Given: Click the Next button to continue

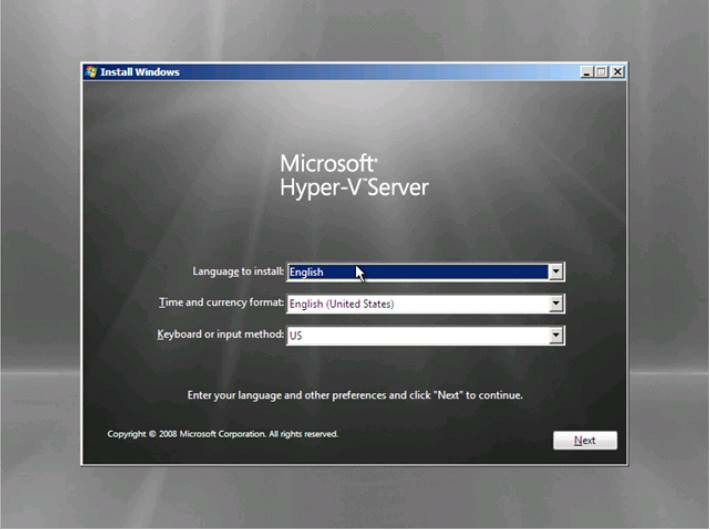Looking at the screenshot, I should [x=585, y=440].
